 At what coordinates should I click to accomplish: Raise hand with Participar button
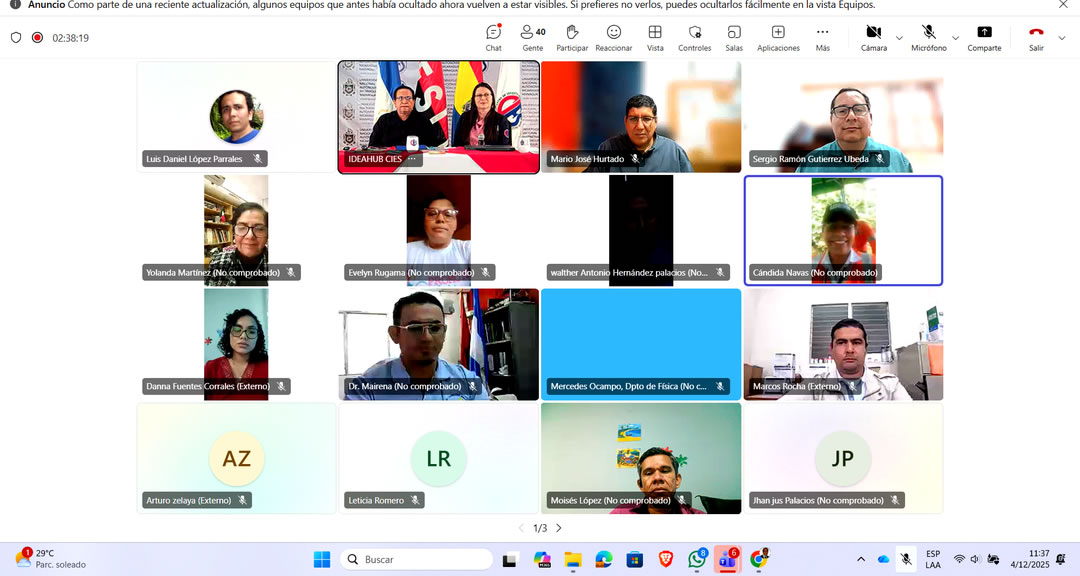[572, 37]
